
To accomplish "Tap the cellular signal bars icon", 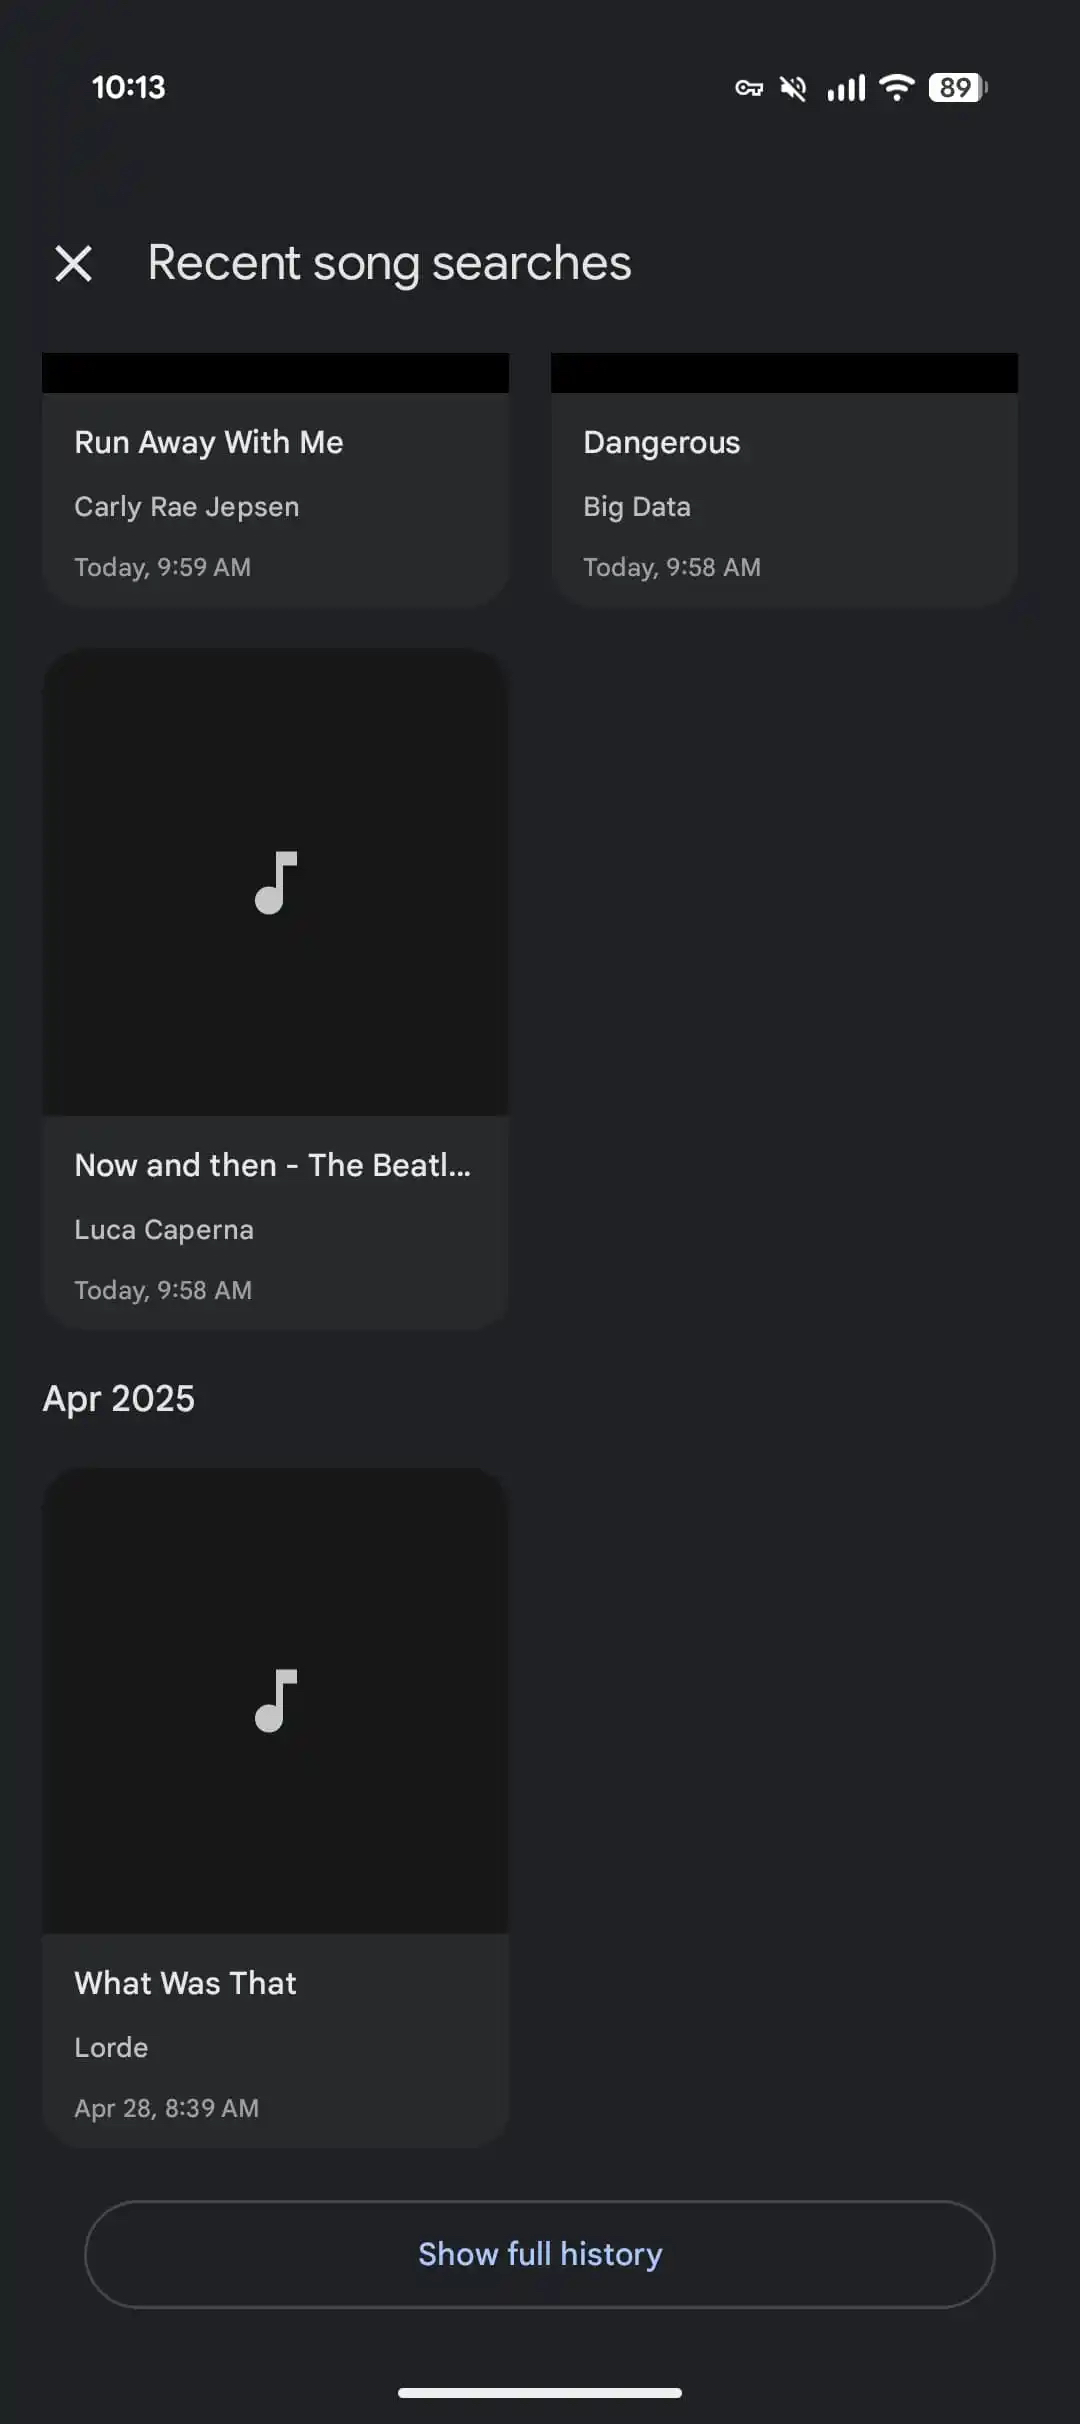I will click(x=846, y=88).
